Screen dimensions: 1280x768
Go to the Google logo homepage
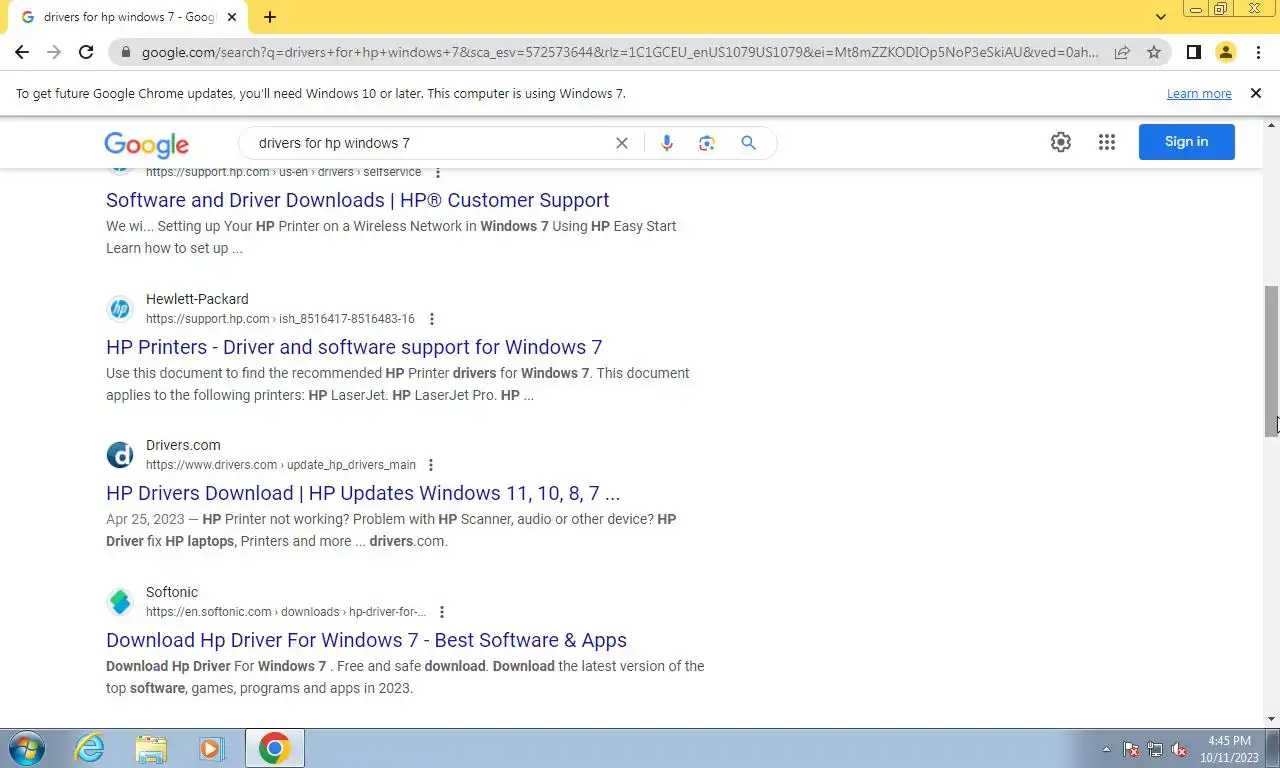pyautogui.click(x=146, y=145)
